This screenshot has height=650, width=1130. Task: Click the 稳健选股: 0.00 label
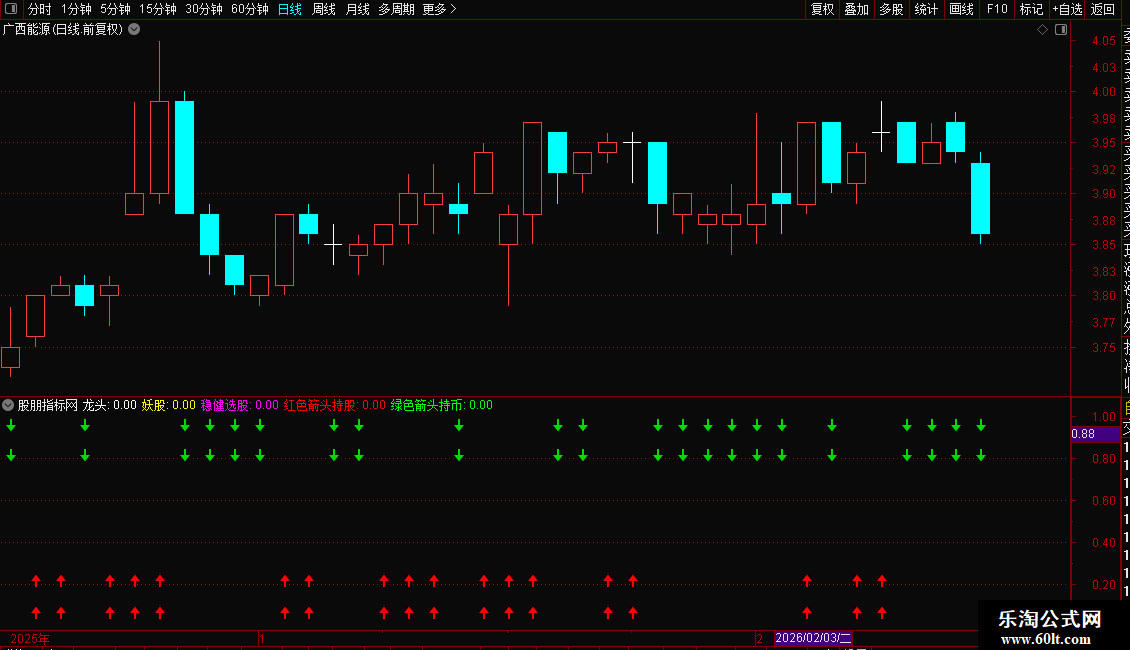click(x=239, y=405)
